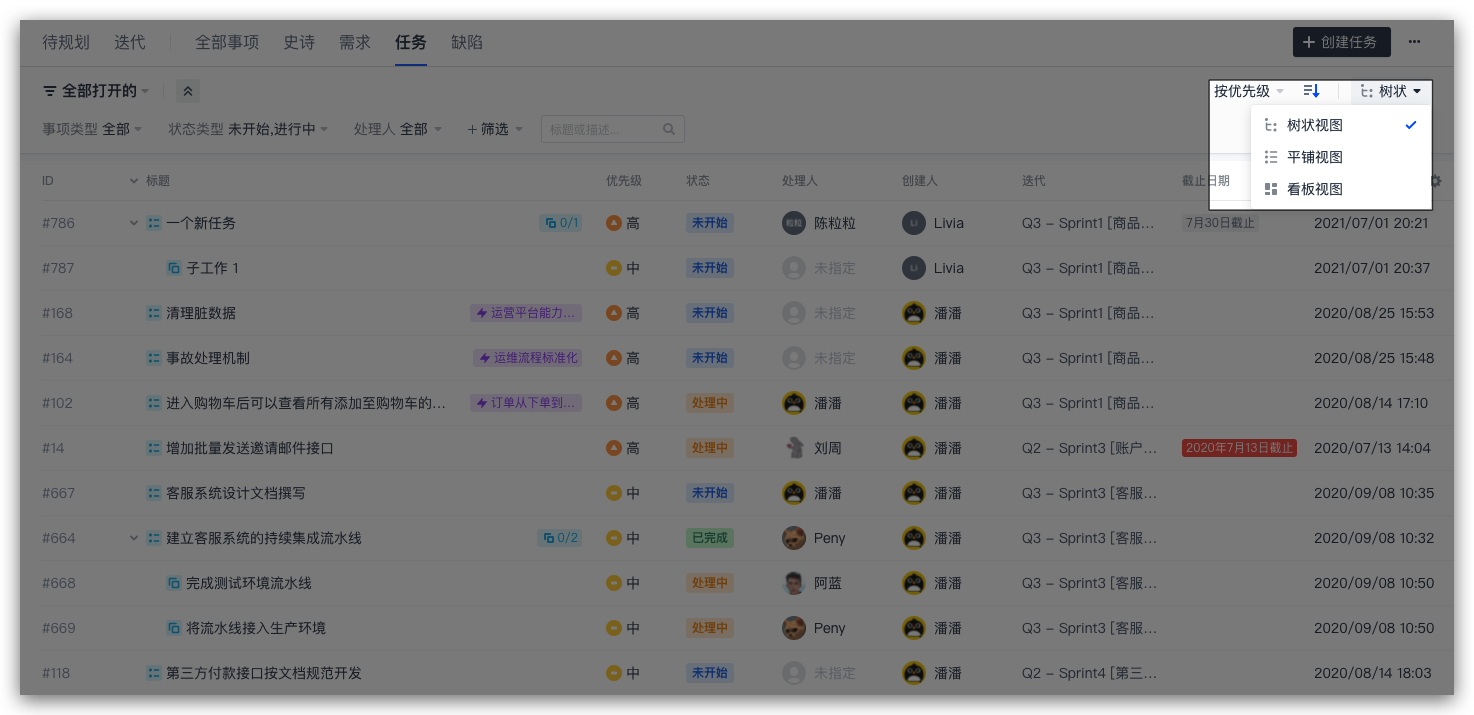This screenshot has width=1474, height=715.
Task: Click 创建任务 button
Action: click(1341, 42)
